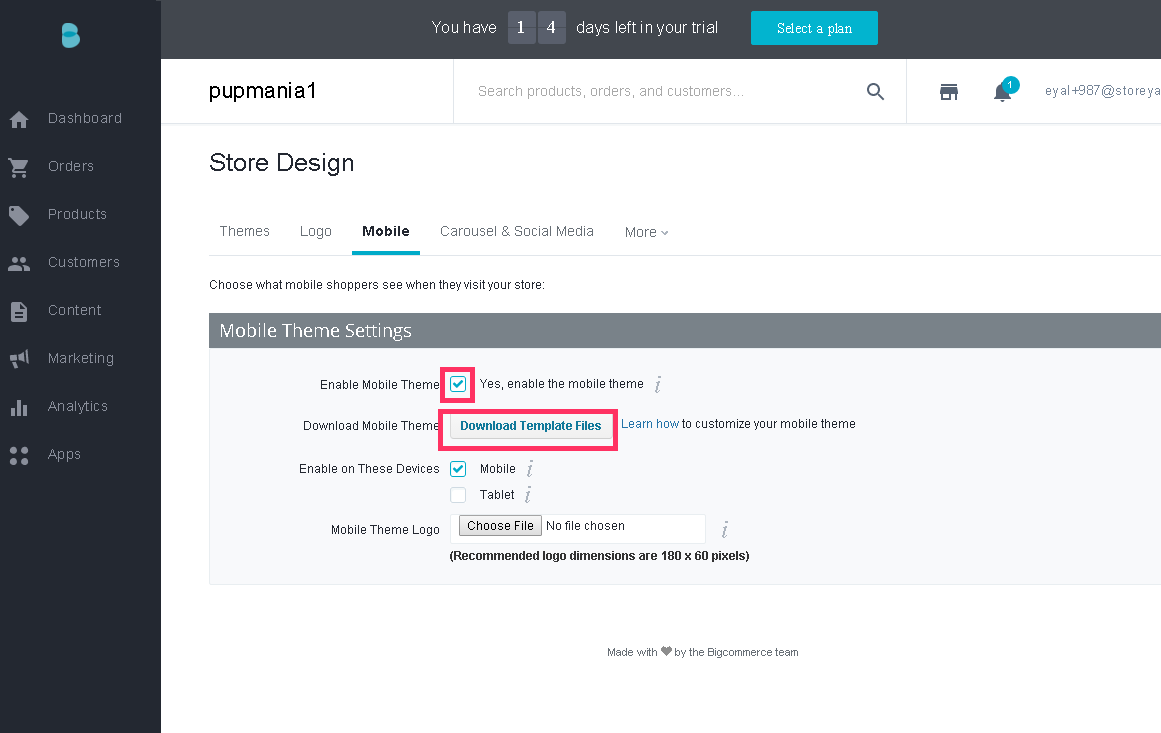Enable the Tablet device checkbox

click(458, 495)
